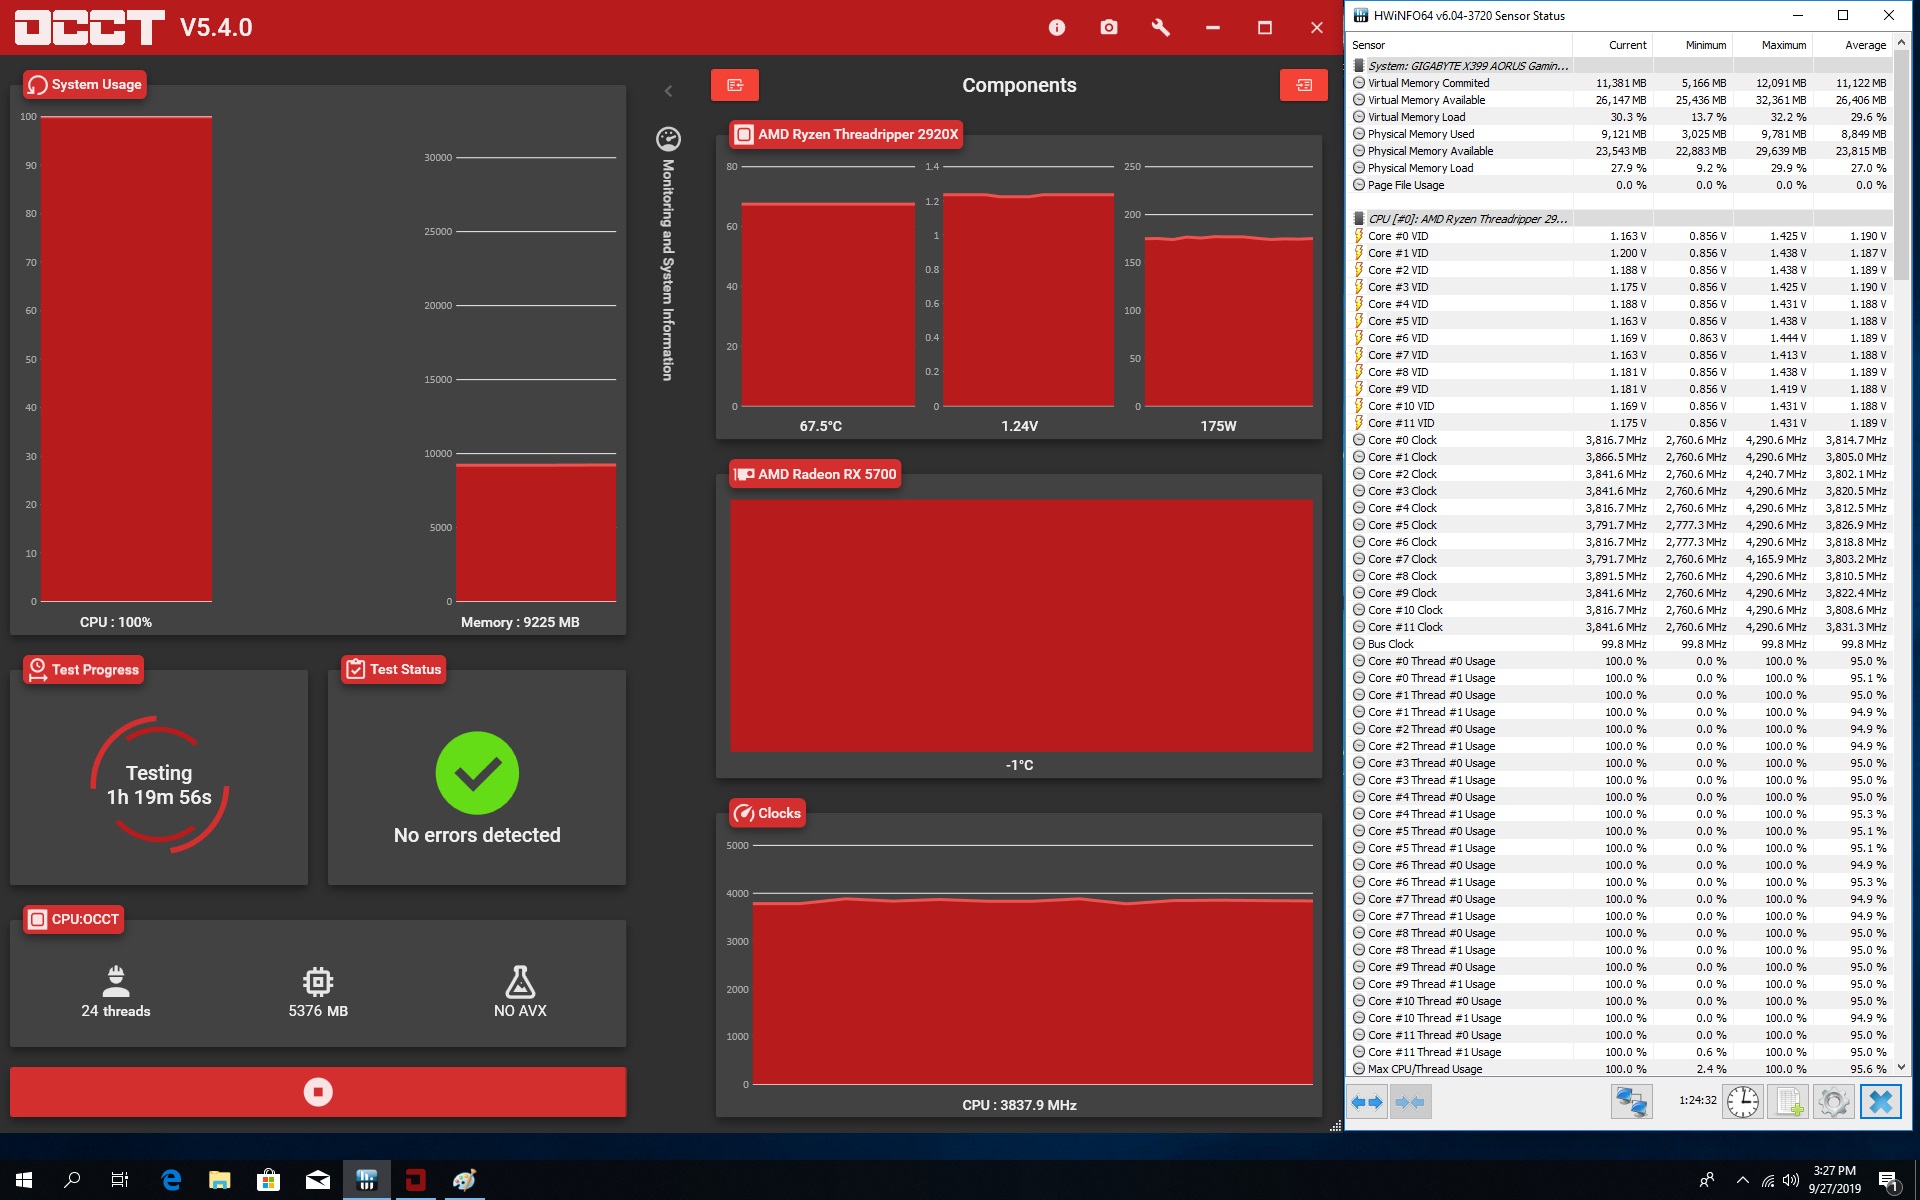Click the Clocks panel label

tap(768, 813)
